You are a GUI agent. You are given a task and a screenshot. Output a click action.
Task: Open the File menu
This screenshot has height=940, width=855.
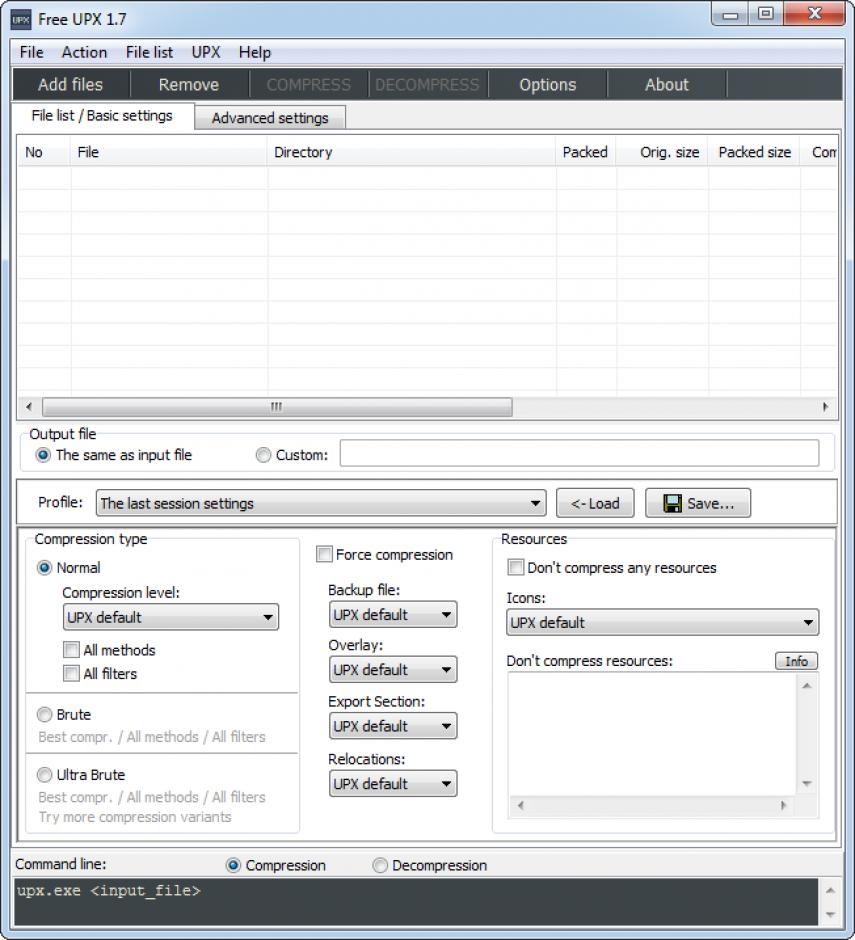[31, 52]
